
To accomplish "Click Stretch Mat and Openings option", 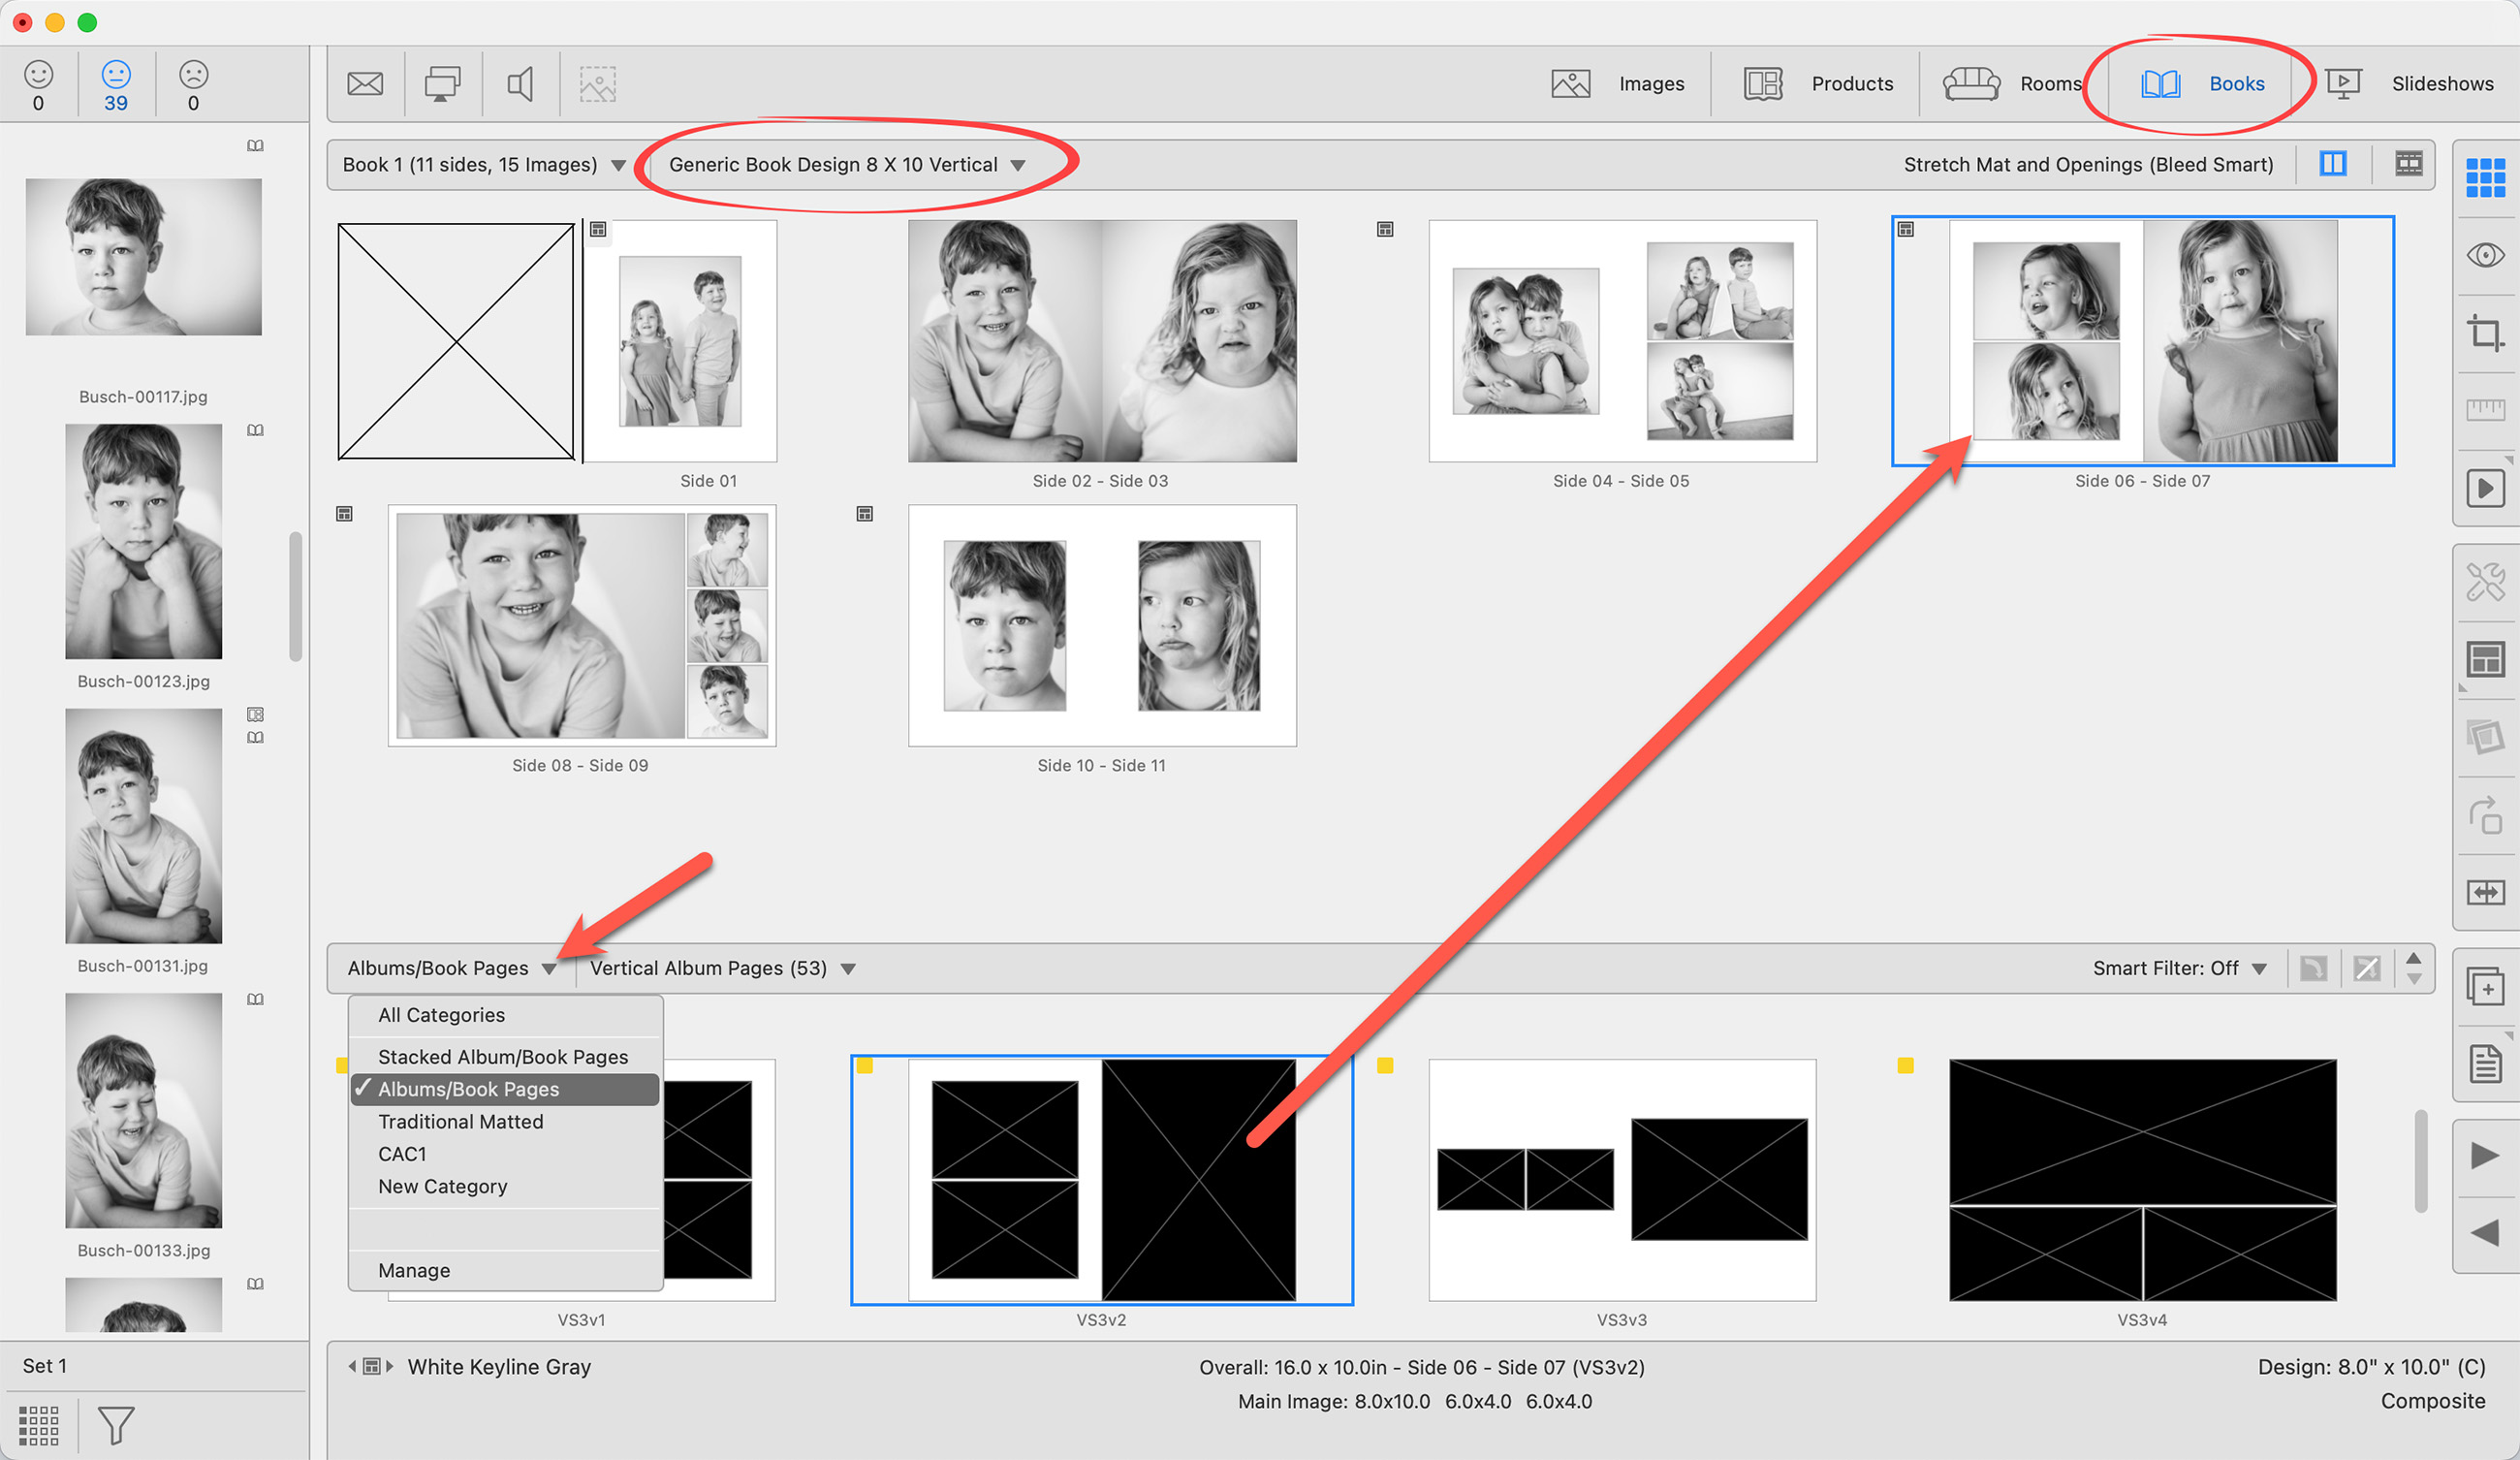I will click(2087, 165).
